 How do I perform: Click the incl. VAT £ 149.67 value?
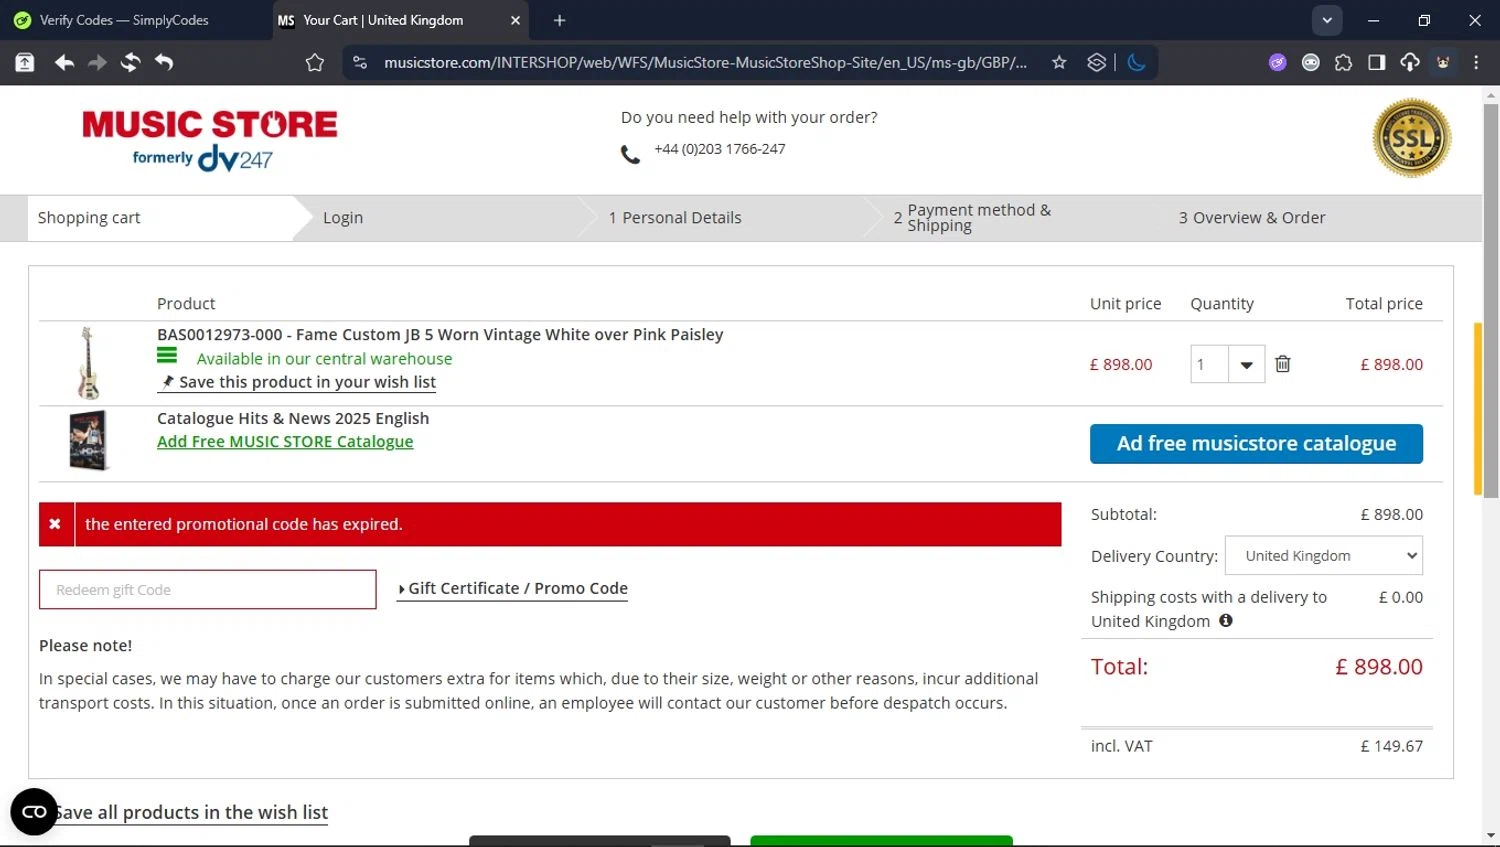(x=1391, y=746)
